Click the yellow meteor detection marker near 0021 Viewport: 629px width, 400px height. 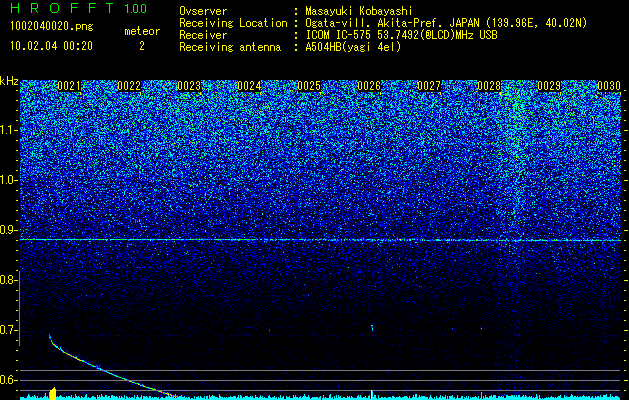53,393
